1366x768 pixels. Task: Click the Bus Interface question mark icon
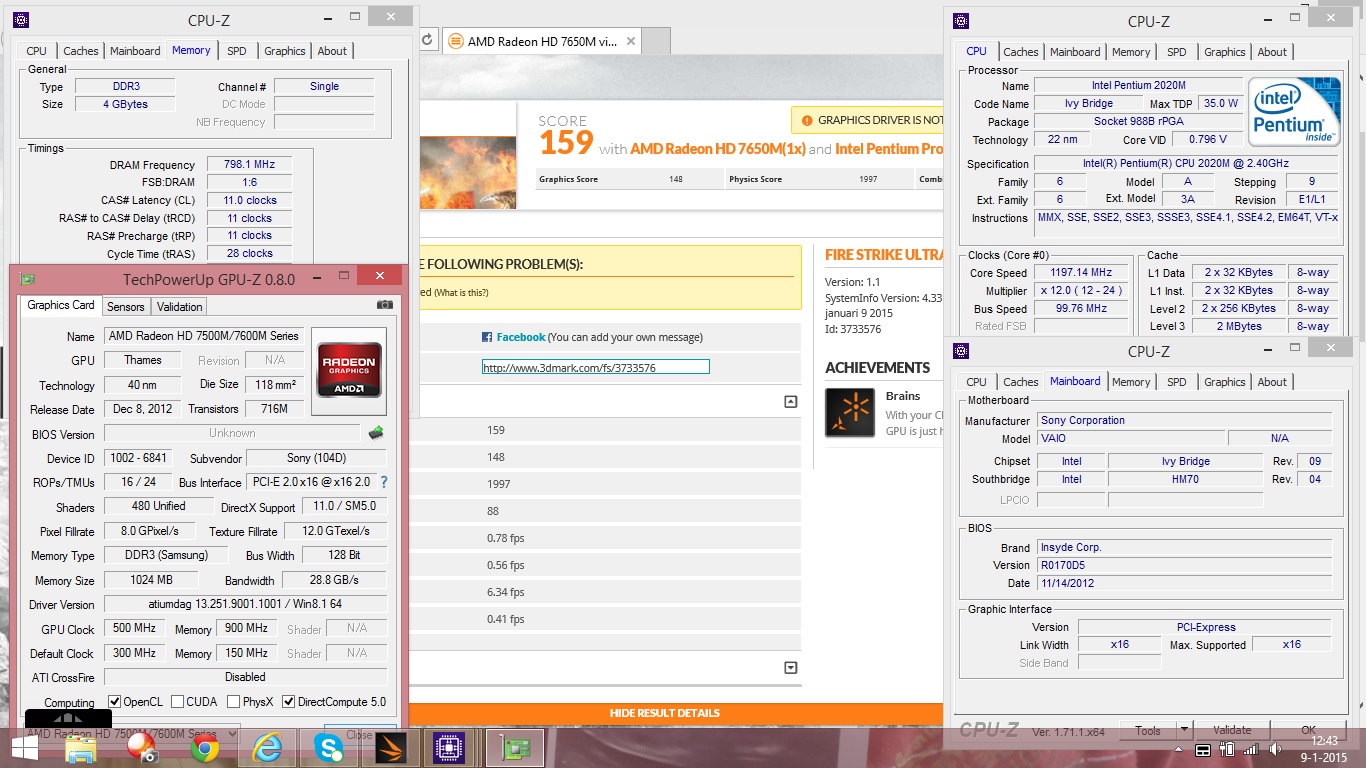(x=384, y=482)
